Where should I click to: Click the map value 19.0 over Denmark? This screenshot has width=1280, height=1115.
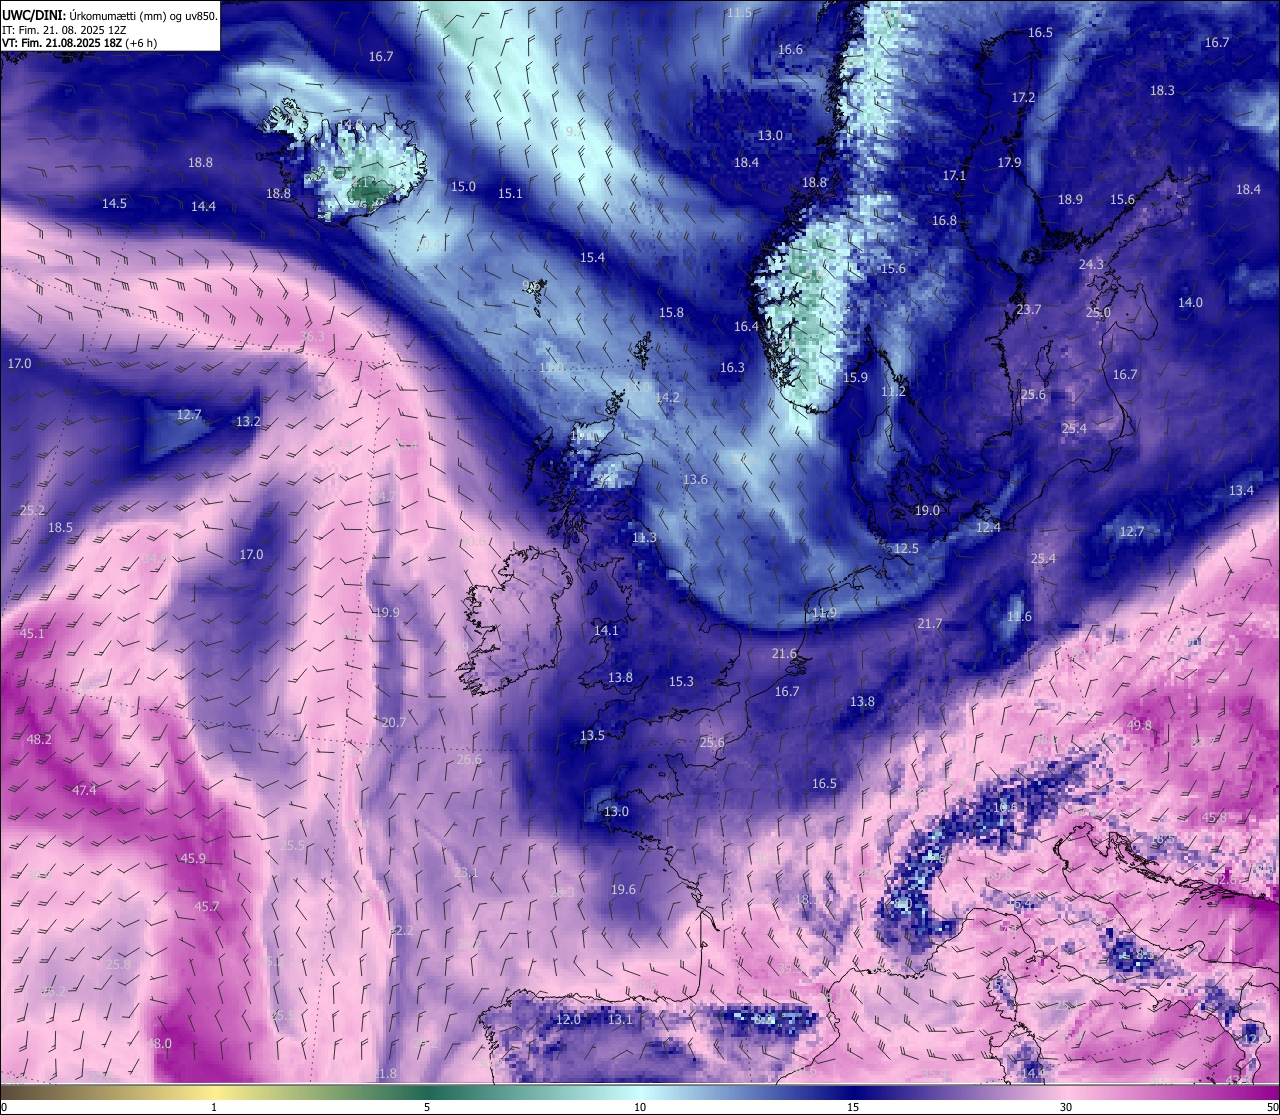(927, 511)
